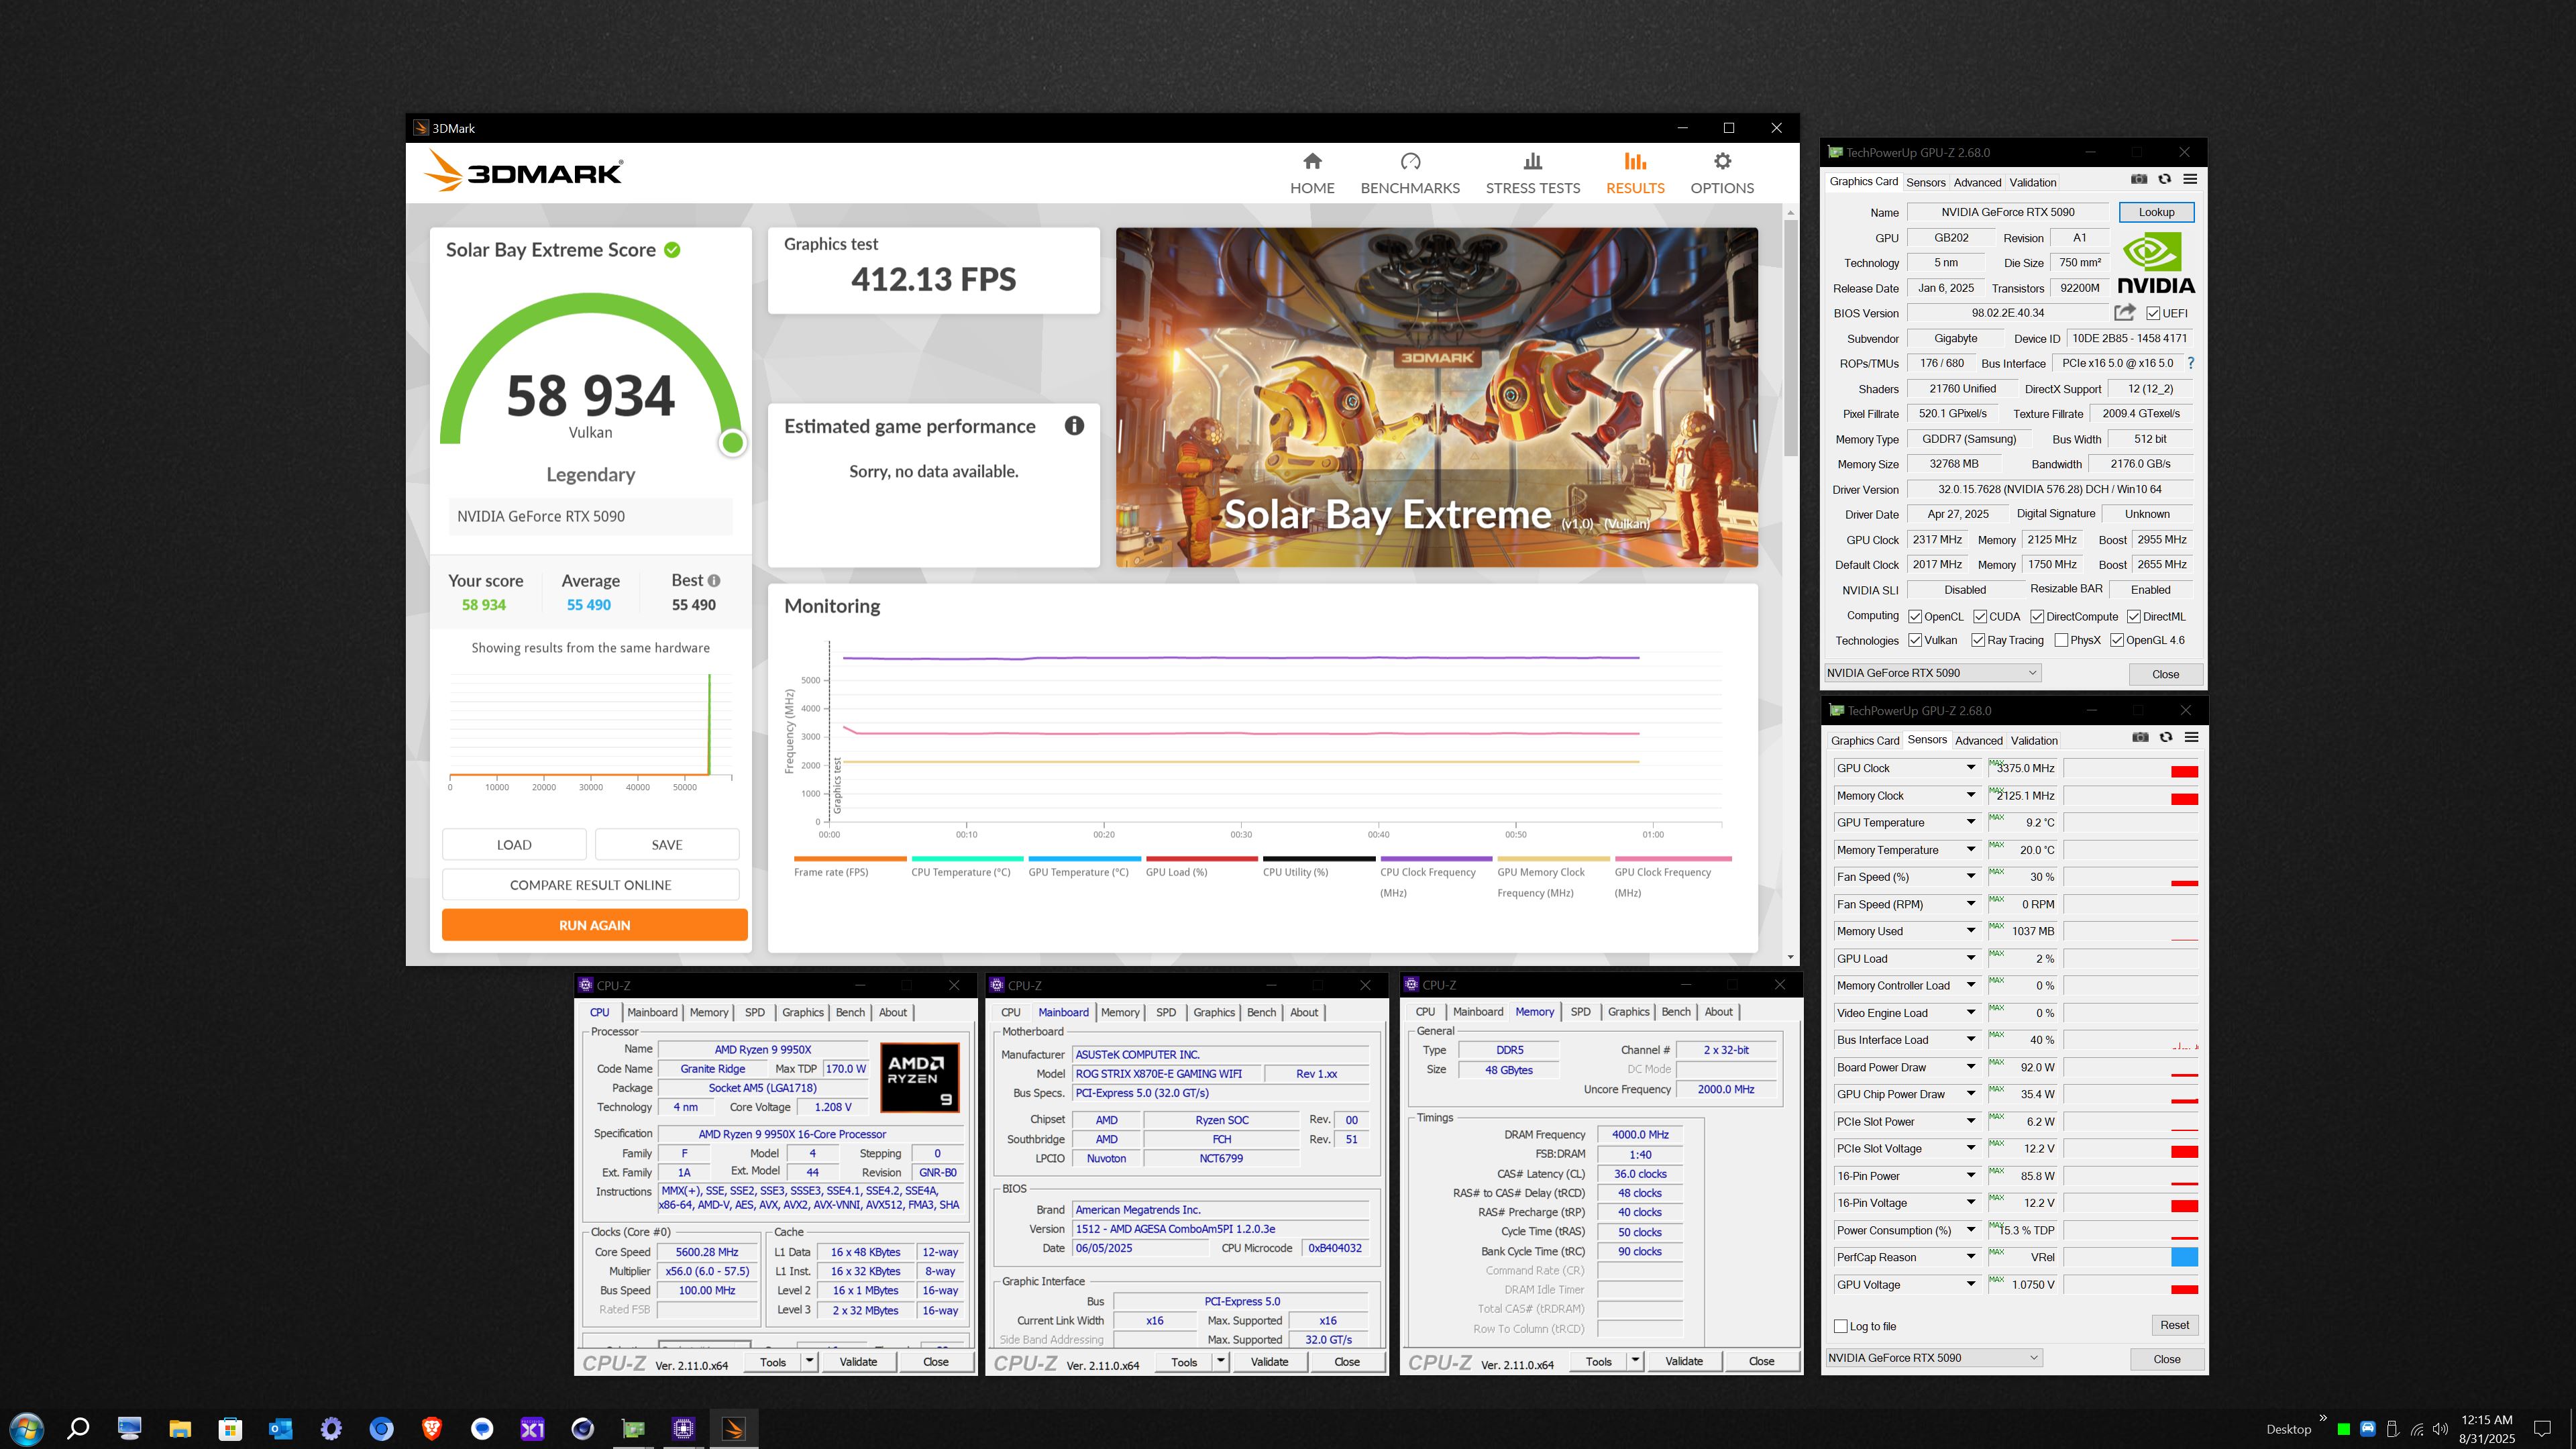Image resolution: width=2576 pixels, height=1449 pixels.
Task: Expand GPU Clock sensor dropdown arrow
Action: (1971, 768)
